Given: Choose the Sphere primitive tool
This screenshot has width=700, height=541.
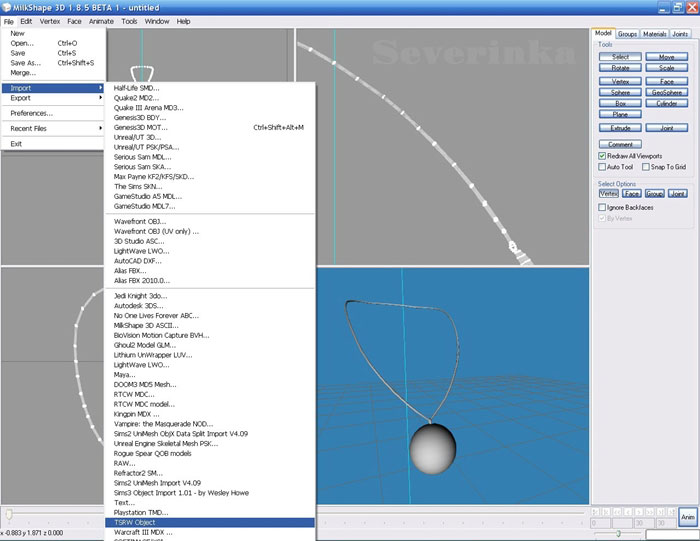Looking at the screenshot, I should (x=620, y=92).
